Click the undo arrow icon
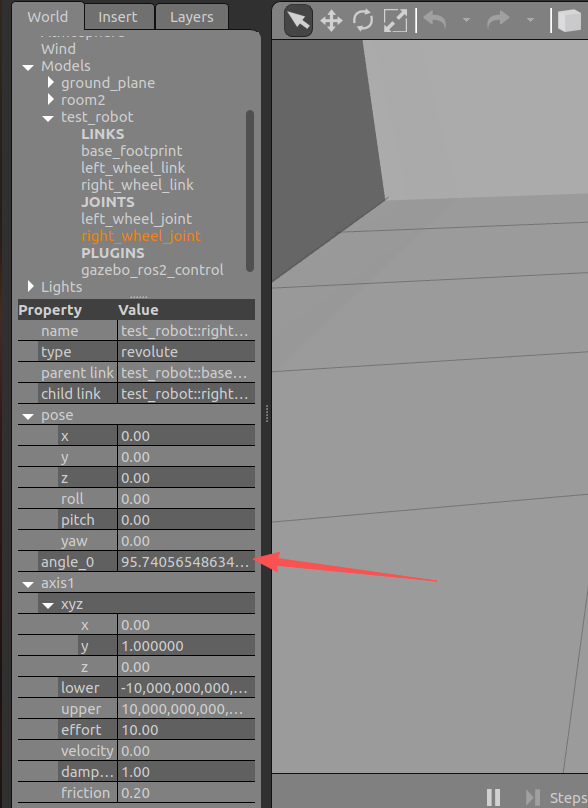This screenshot has height=808, width=588. (x=435, y=21)
